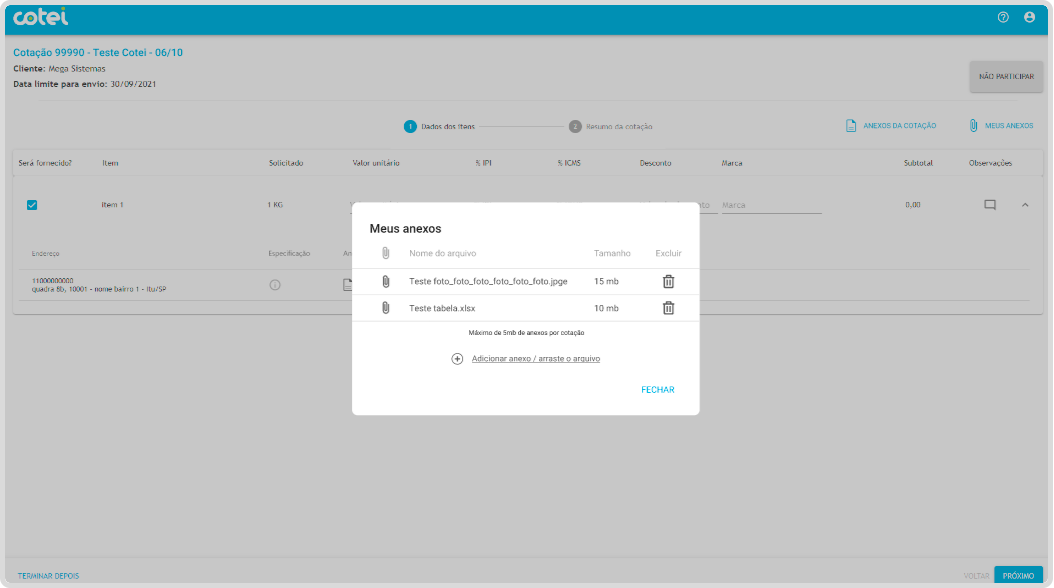The image size is (1054, 588).
Task: Click the plus circle add attachment icon
Action: click(x=457, y=359)
